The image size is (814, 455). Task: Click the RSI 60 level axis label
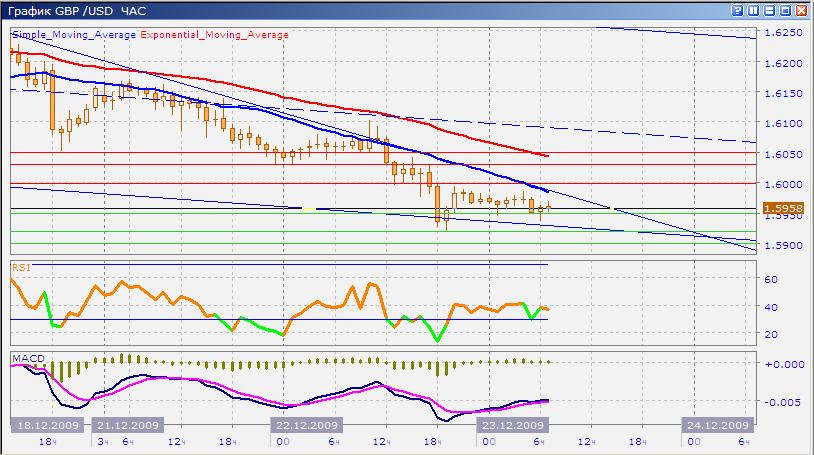(x=772, y=280)
